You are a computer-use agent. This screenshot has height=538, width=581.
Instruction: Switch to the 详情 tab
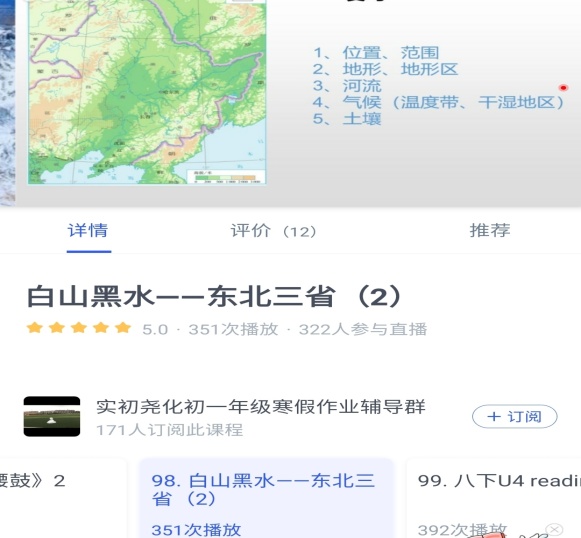[88, 230]
